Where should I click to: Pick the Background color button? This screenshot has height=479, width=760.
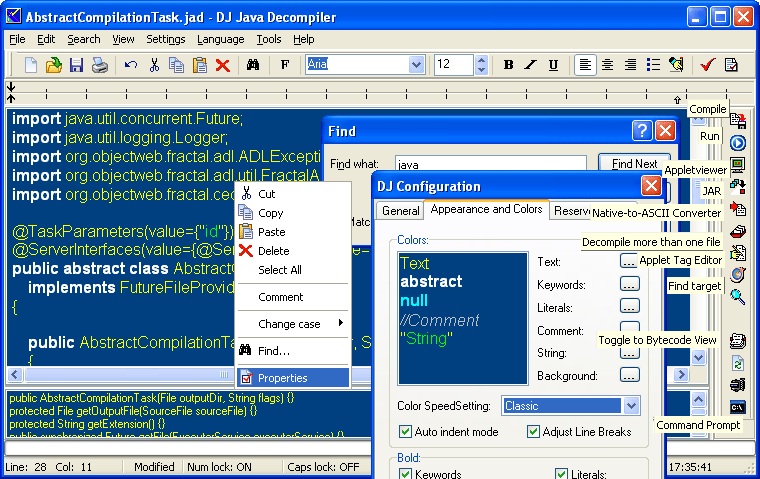click(x=629, y=375)
